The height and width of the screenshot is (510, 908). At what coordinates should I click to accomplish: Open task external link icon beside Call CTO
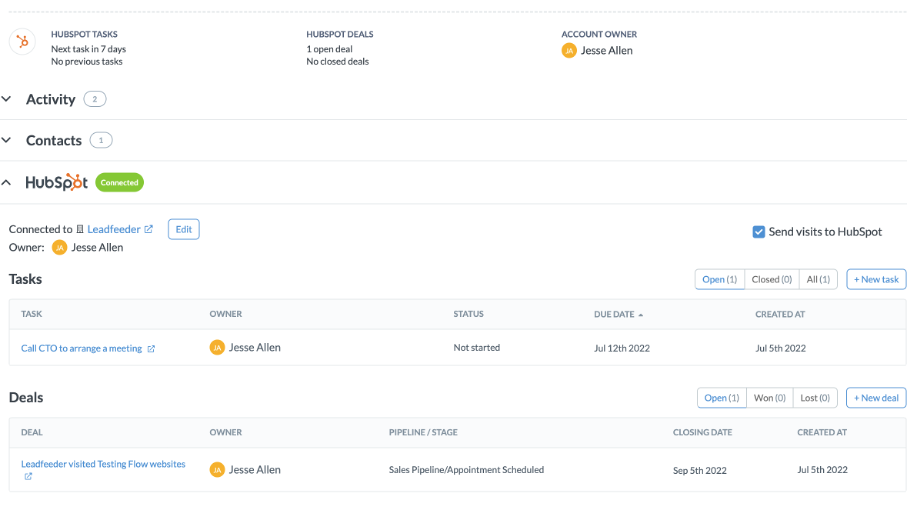point(151,348)
